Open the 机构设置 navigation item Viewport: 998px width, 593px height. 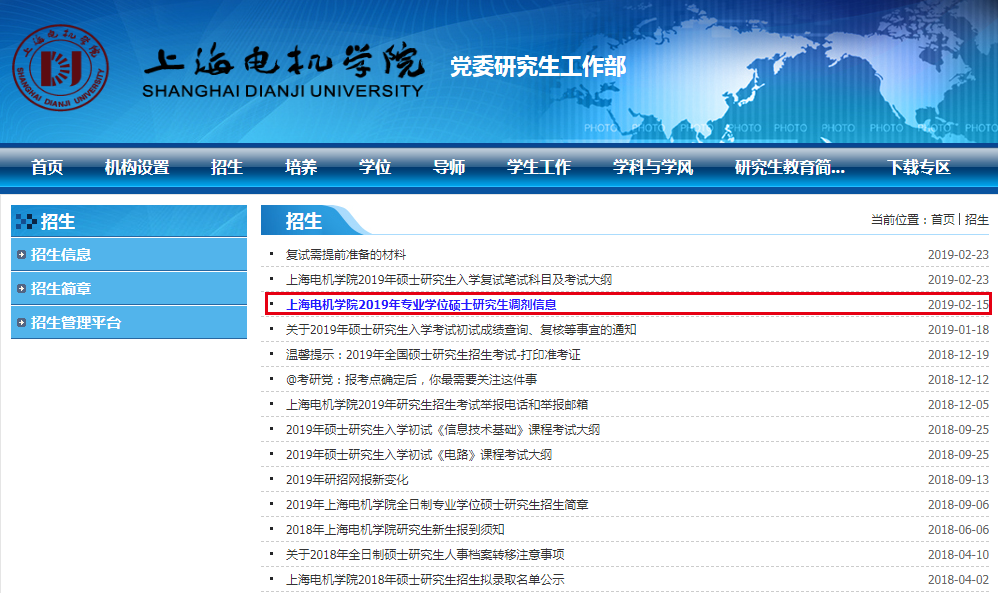[x=137, y=167]
